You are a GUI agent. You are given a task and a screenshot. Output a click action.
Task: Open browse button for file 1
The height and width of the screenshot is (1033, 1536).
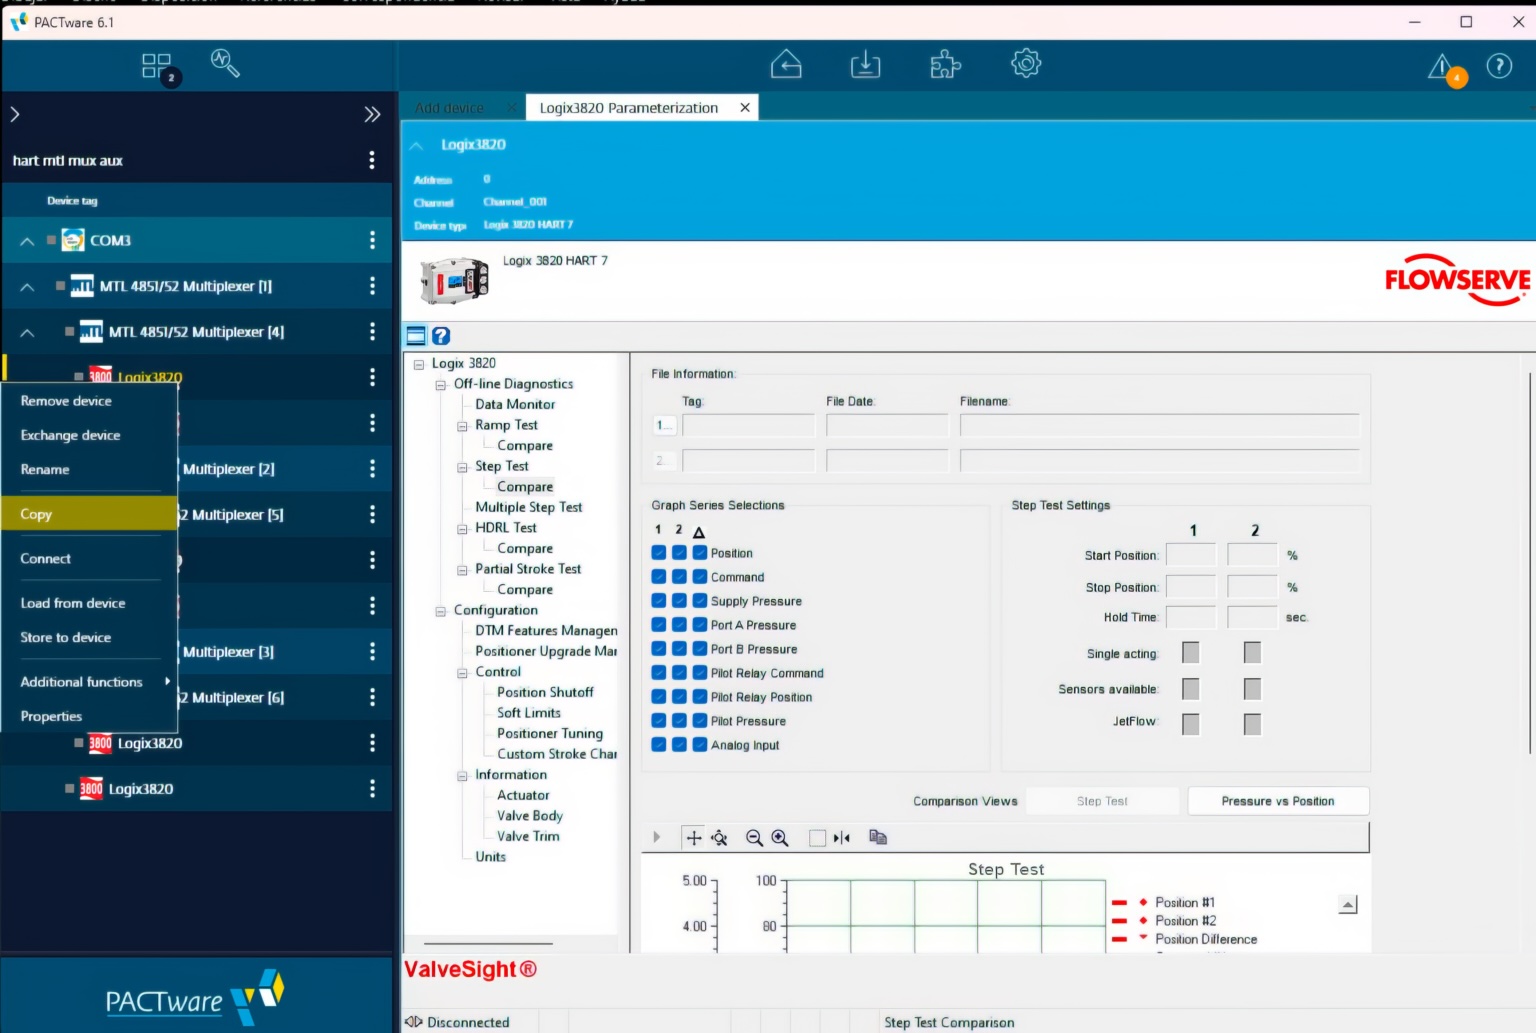tap(664, 425)
